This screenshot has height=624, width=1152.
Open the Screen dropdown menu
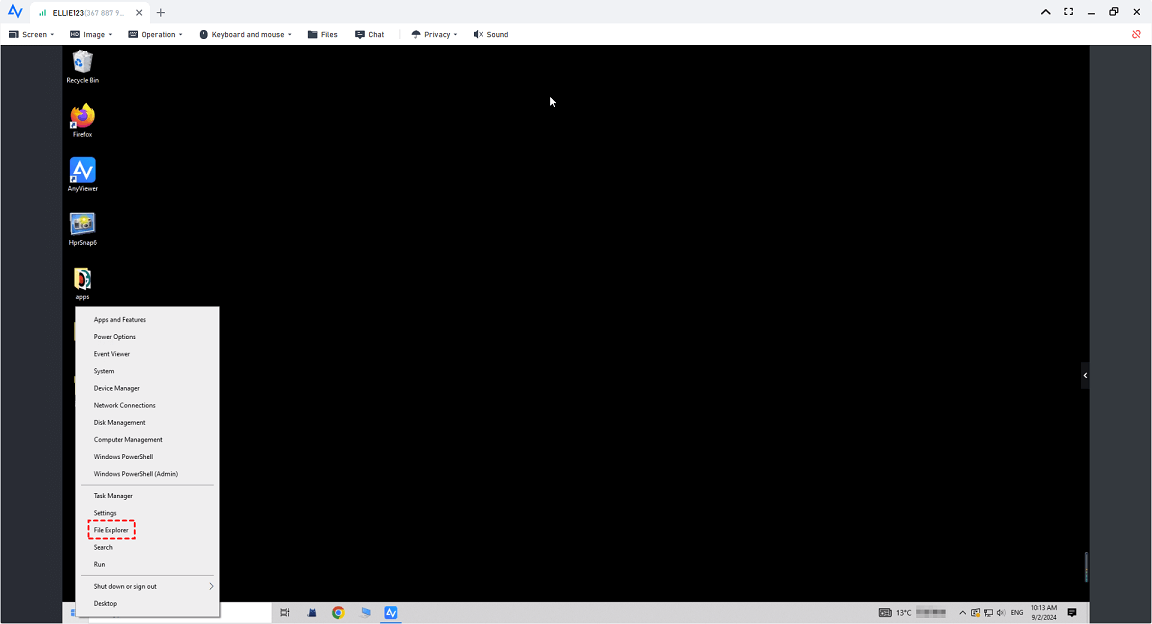[32, 35]
